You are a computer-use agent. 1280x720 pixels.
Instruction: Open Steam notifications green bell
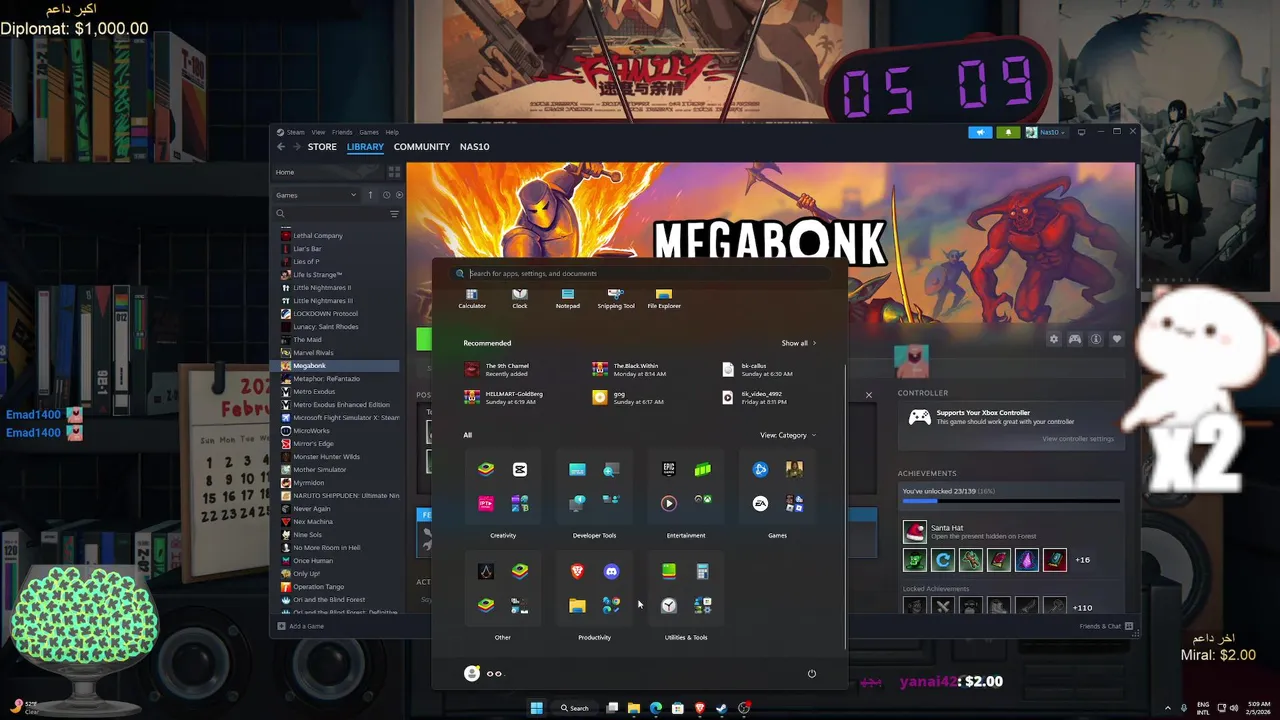click(x=1008, y=132)
